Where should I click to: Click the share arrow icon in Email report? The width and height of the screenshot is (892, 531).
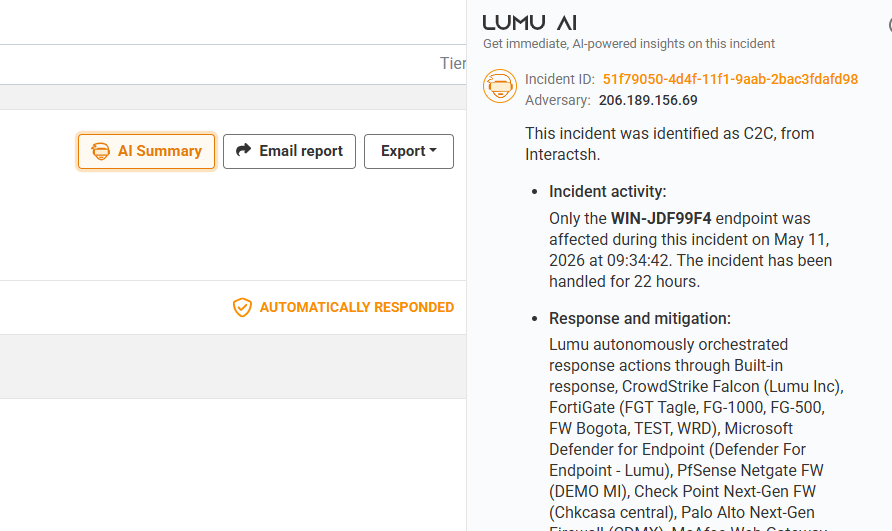[243, 150]
